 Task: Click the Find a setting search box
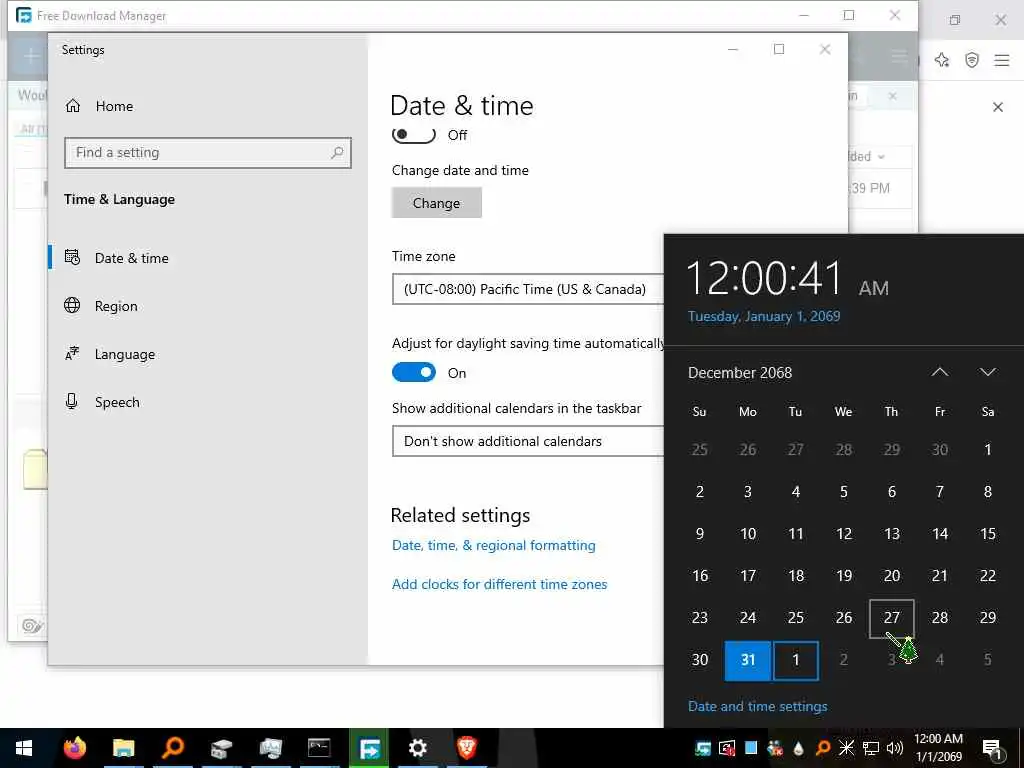(x=208, y=153)
